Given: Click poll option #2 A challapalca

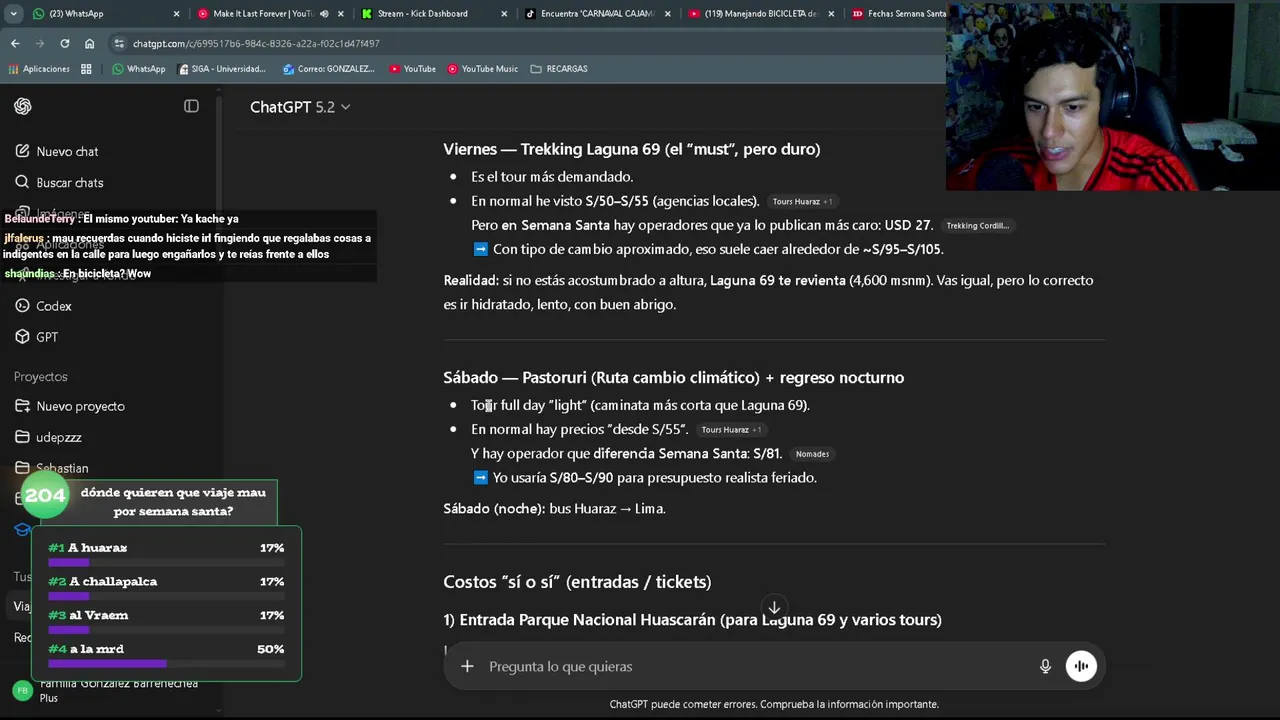Looking at the screenshot, I should [166, 587].
